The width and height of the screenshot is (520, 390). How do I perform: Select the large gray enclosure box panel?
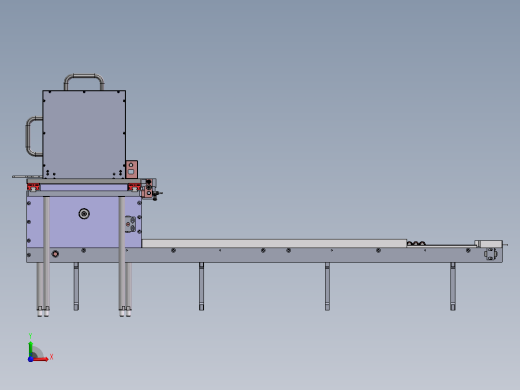tap(84, 134)
